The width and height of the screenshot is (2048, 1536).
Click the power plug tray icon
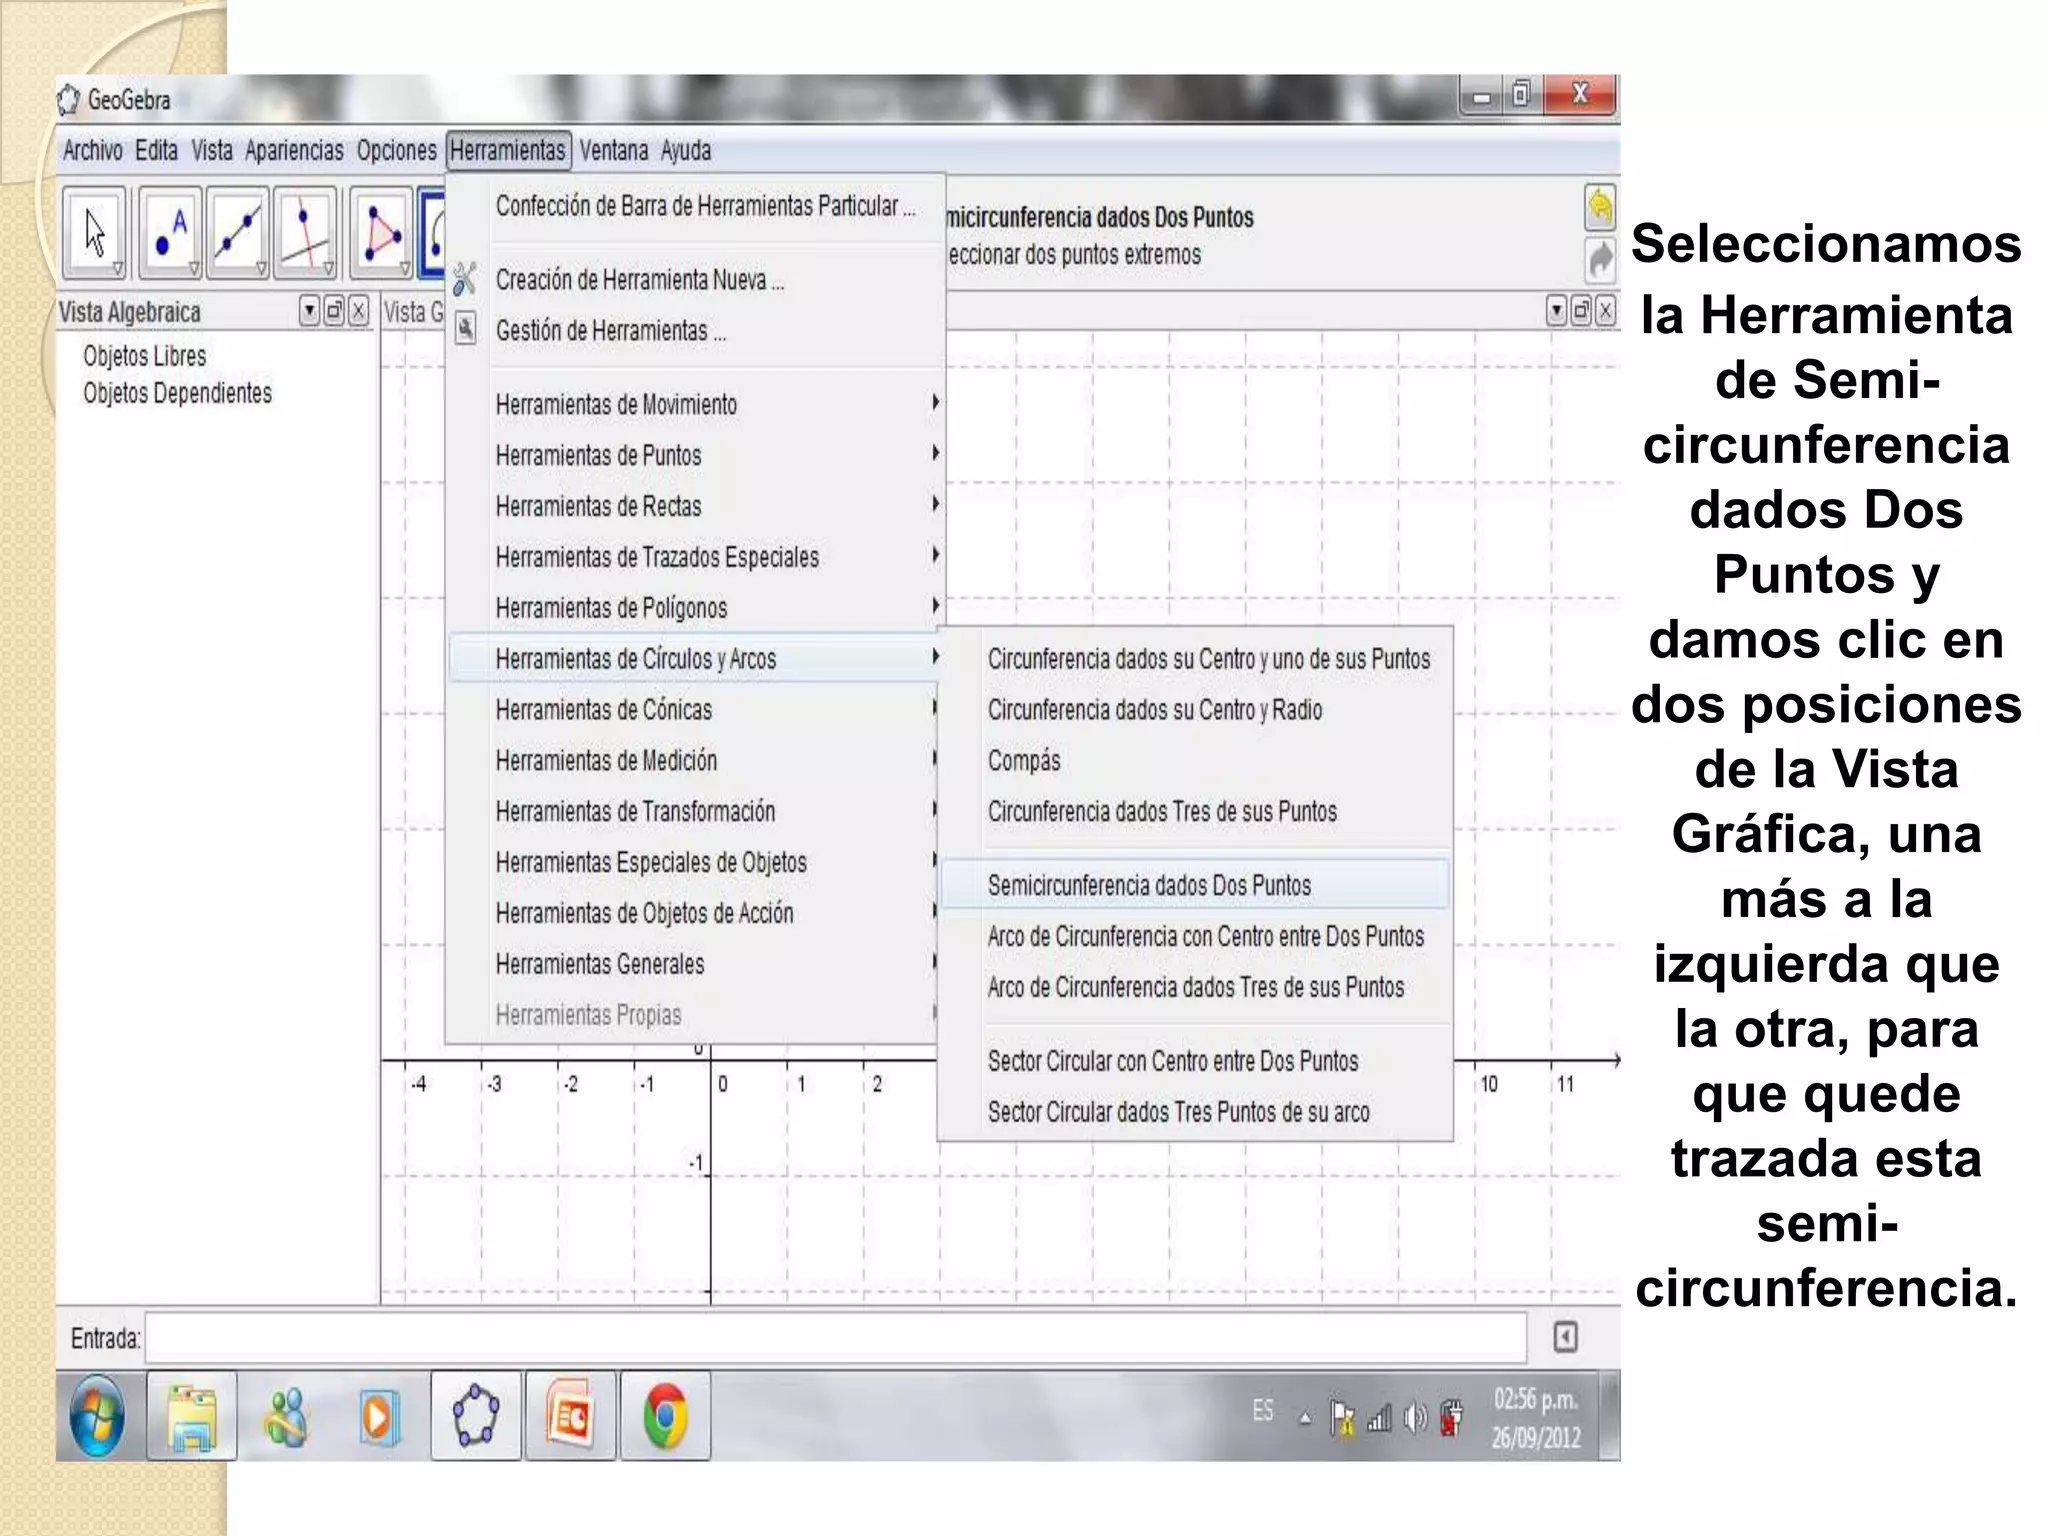tap(1451, 1417)
